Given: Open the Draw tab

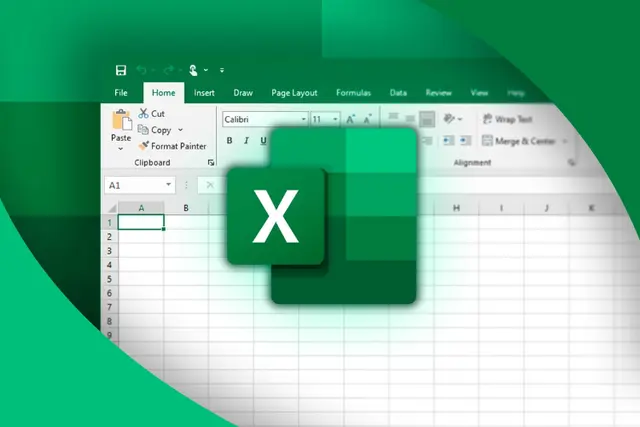Looking at the screenshot, I should pyautogui.click(x=243, y=93).
